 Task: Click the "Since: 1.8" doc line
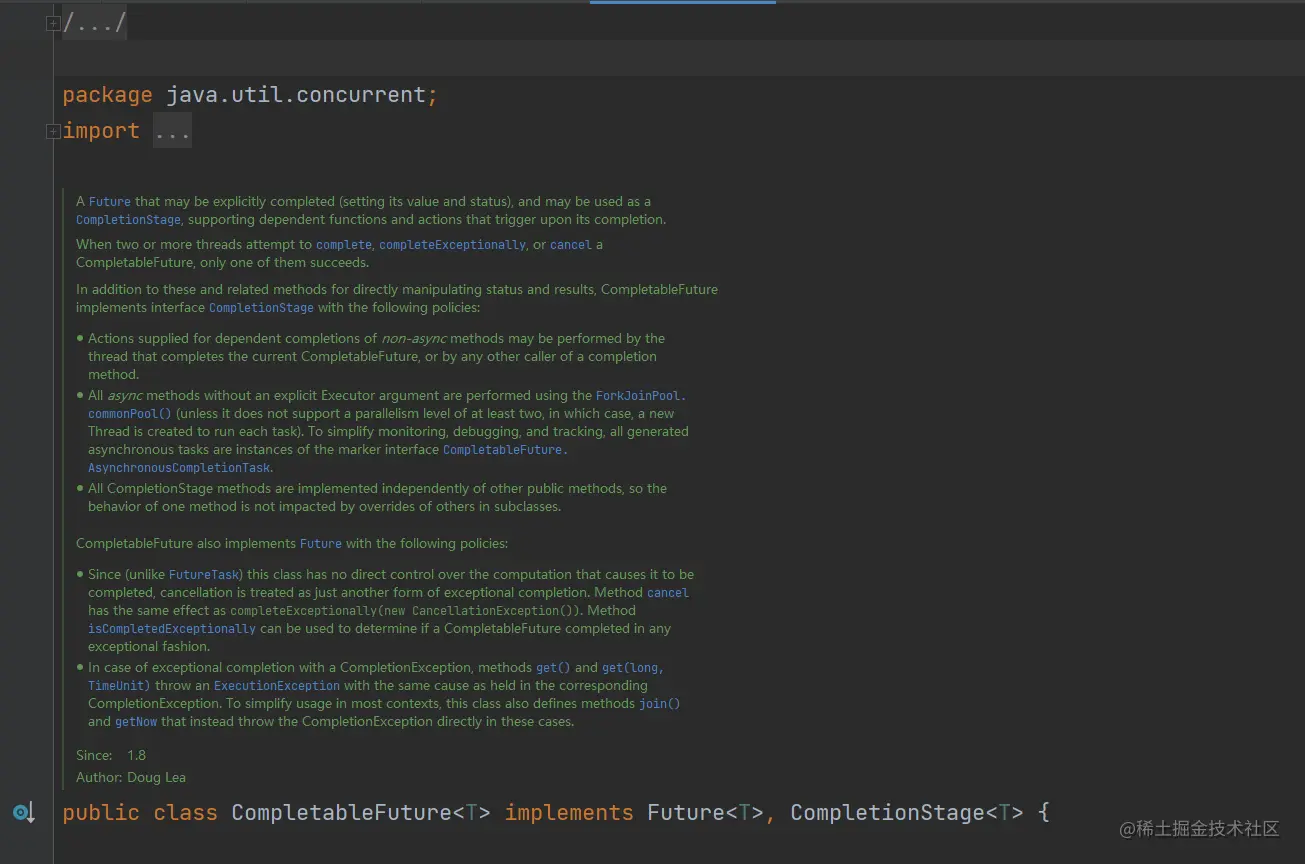(111, 756)
